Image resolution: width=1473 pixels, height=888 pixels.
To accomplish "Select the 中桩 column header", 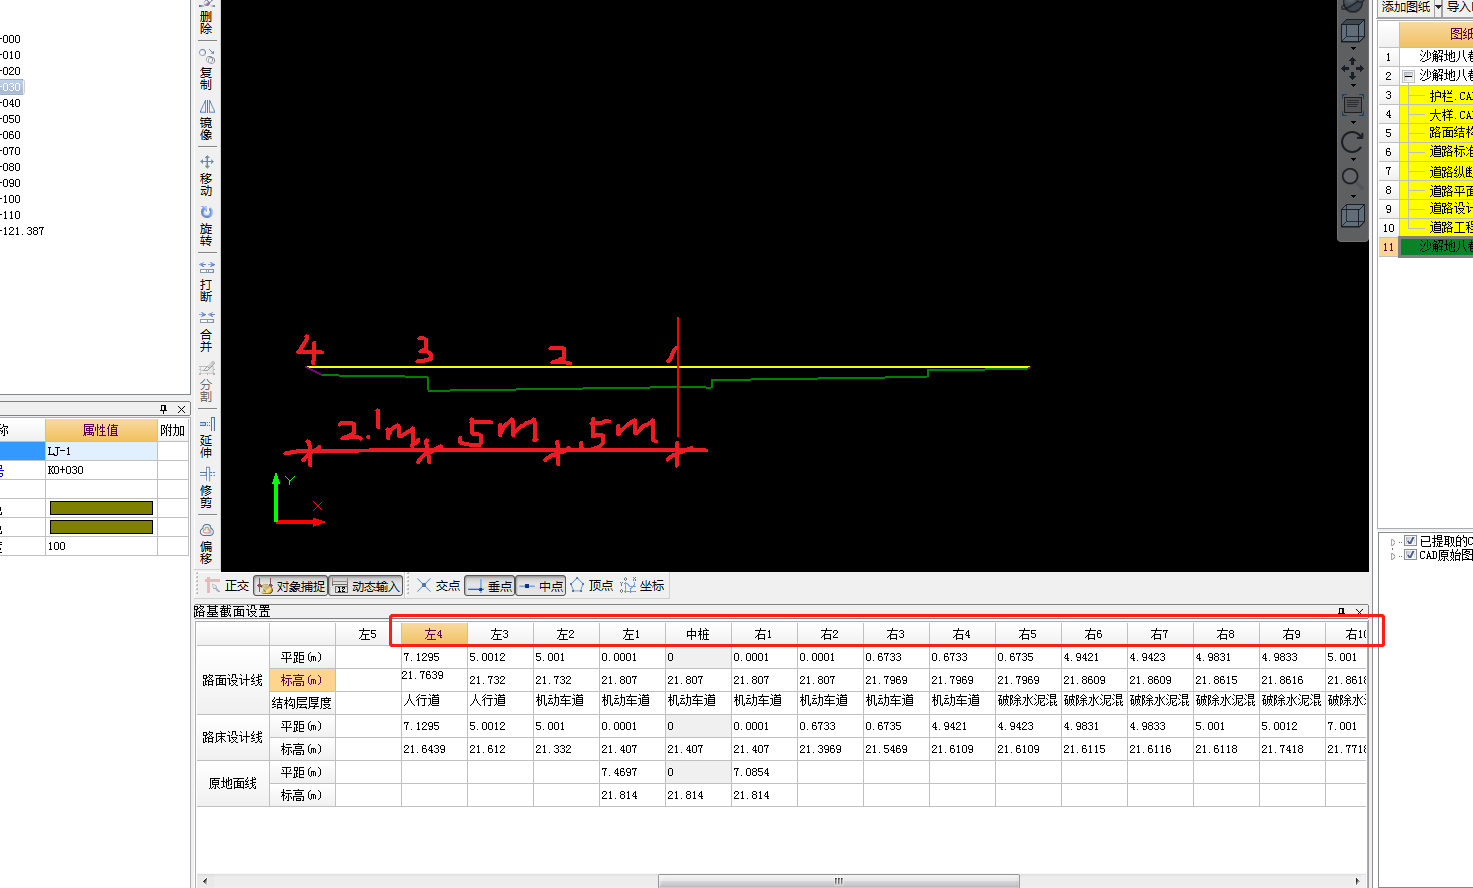I will (698, 634).
